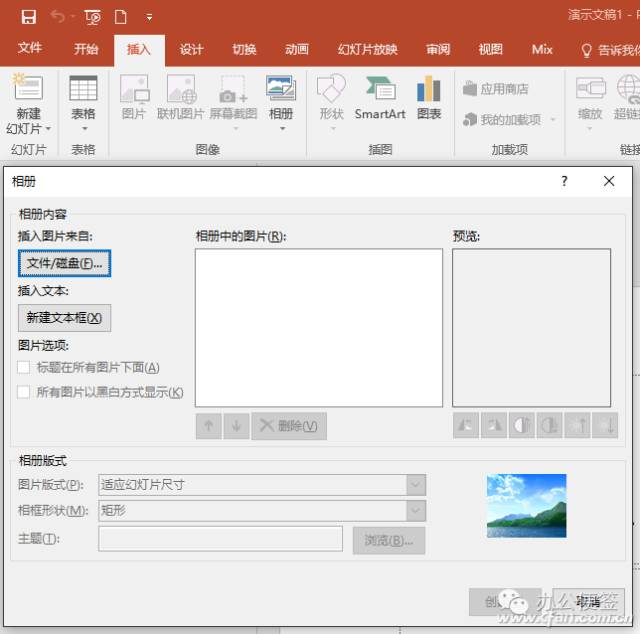Click the New blank document icon
This screenshot has width=640, height=634.
pyautogui.click(x=120, y=17)
